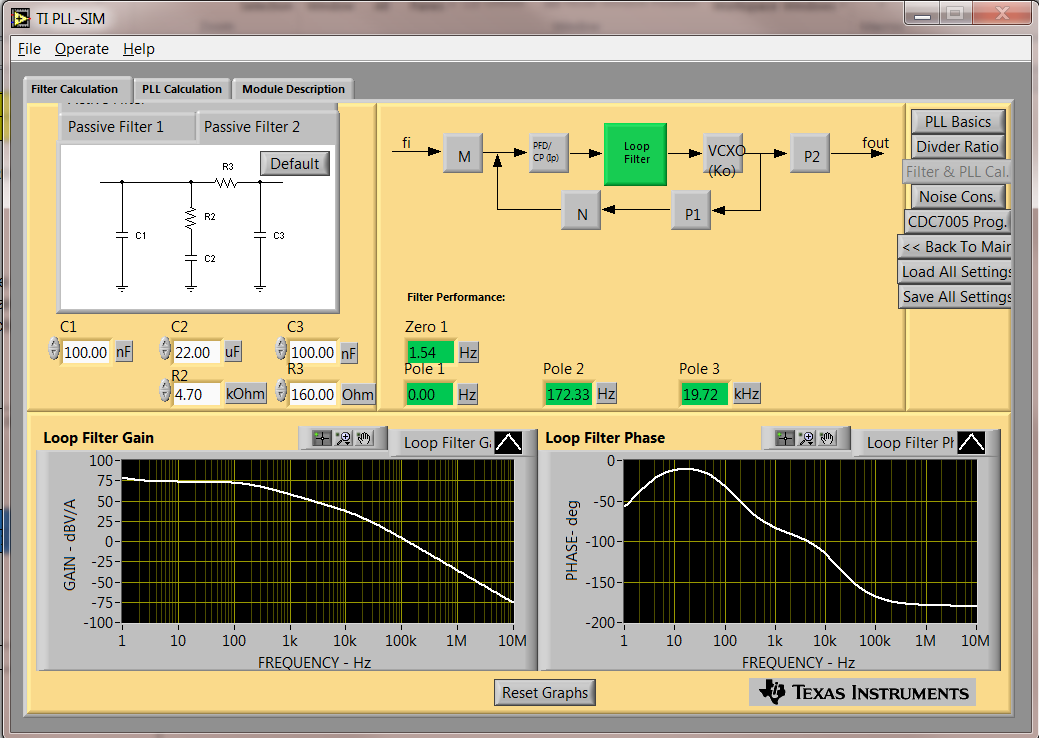Click the Default filter values button
Screen dimensions: 1039x738
[295, 164]
